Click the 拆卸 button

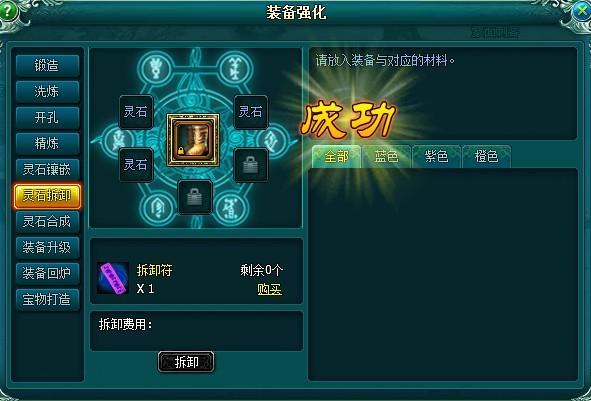pyautogui.click(x=186, y=362)
